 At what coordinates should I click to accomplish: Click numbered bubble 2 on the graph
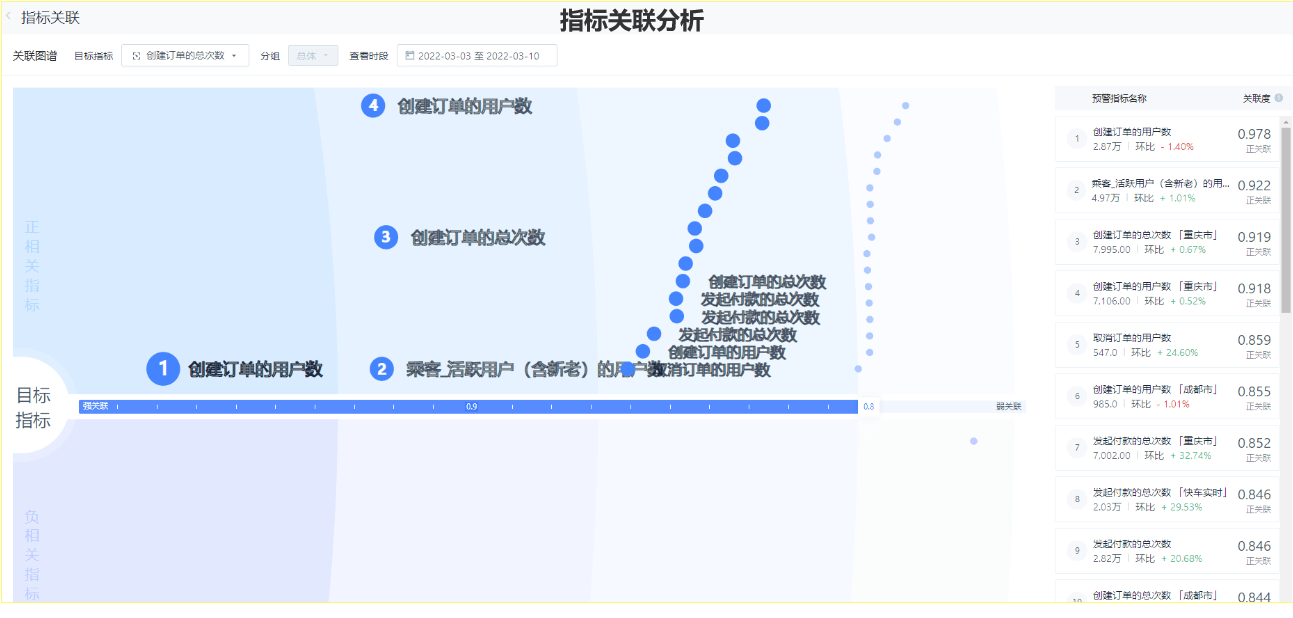click(x=381, y=369)
